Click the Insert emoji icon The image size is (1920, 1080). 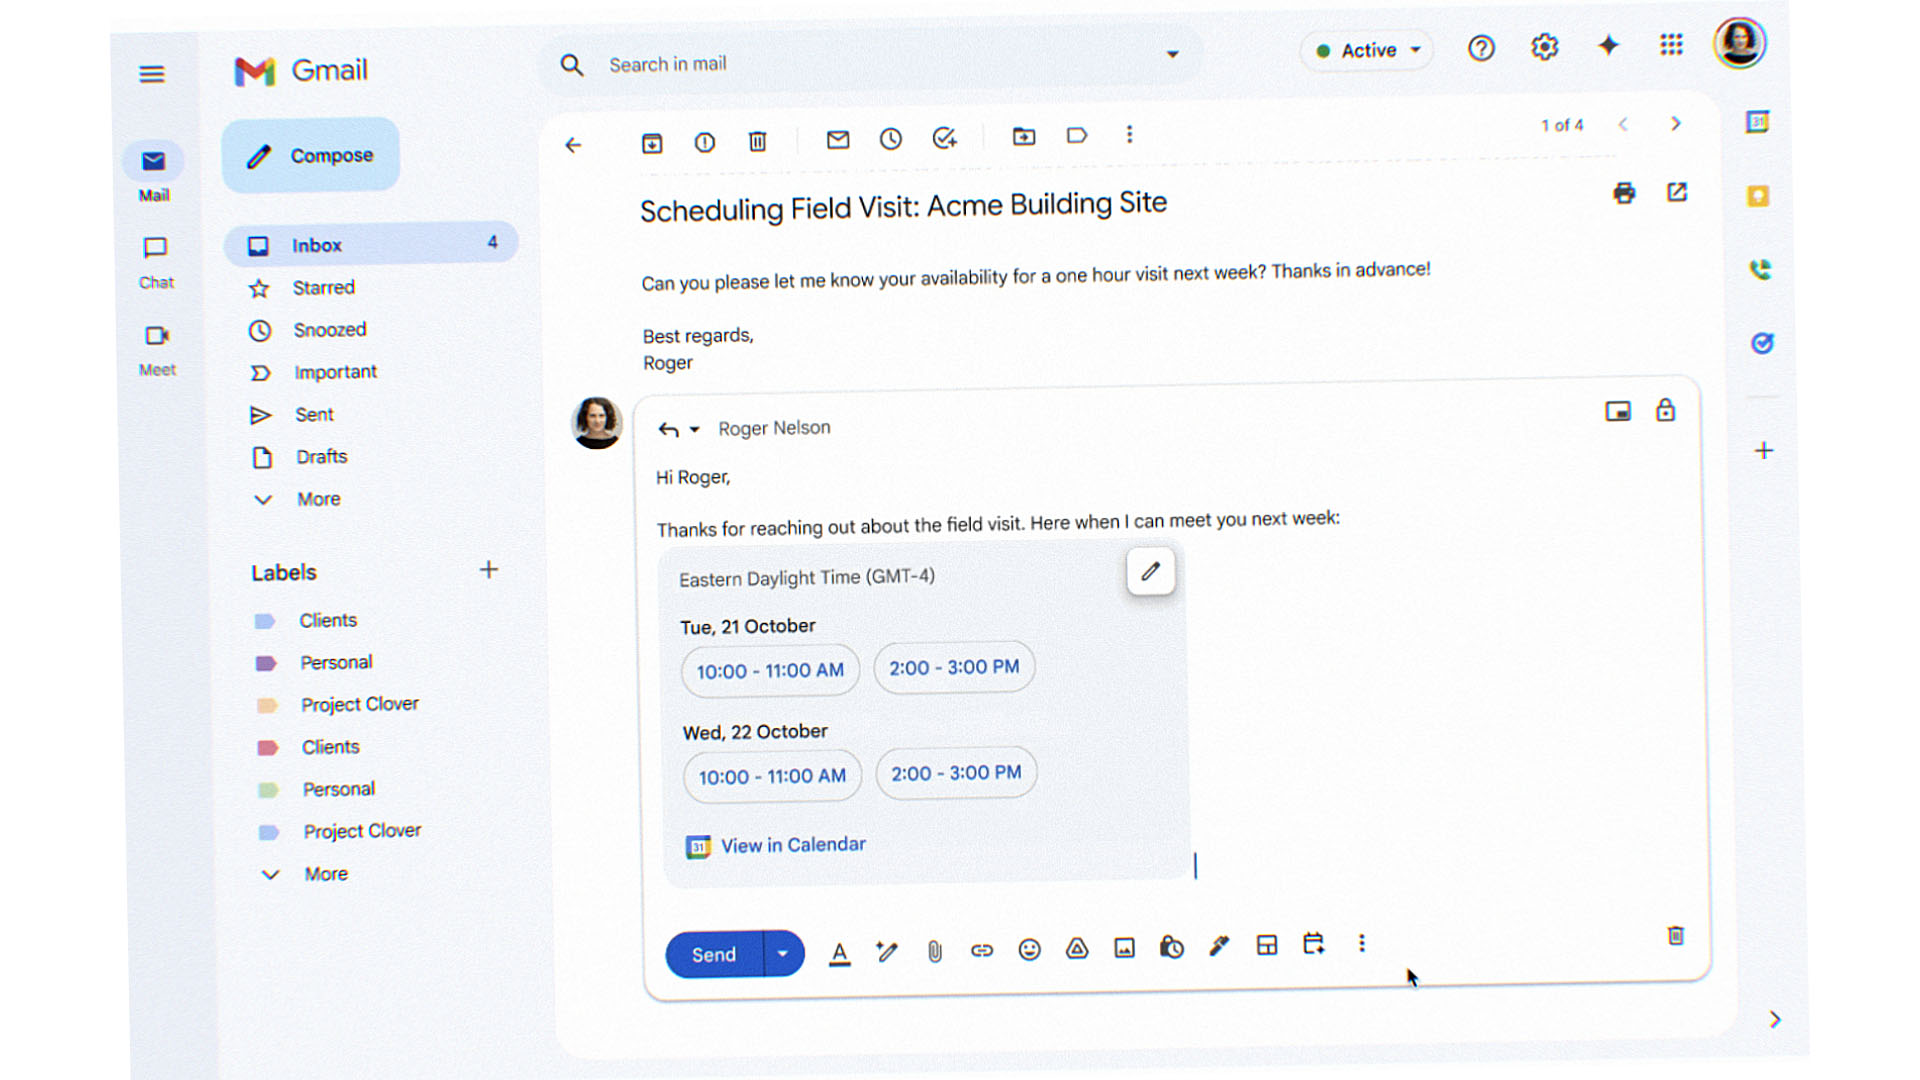point(1029,949)
